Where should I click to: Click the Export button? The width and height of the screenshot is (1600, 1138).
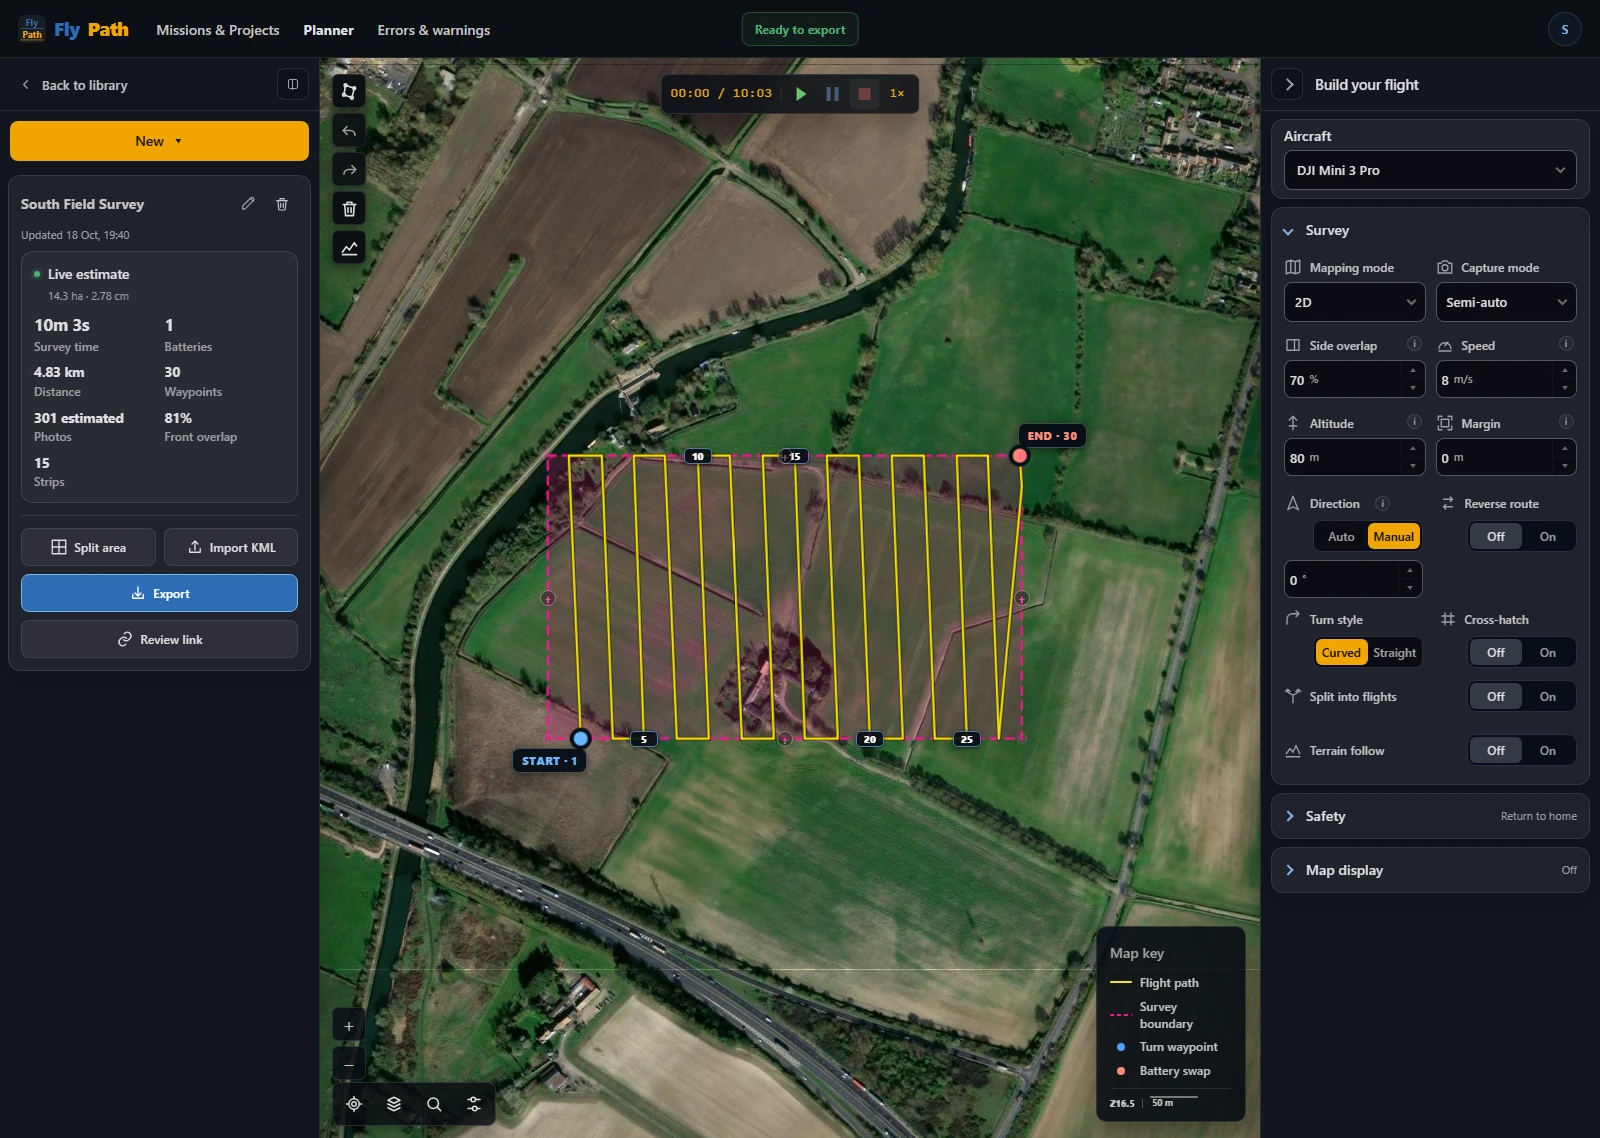point(159,593)
